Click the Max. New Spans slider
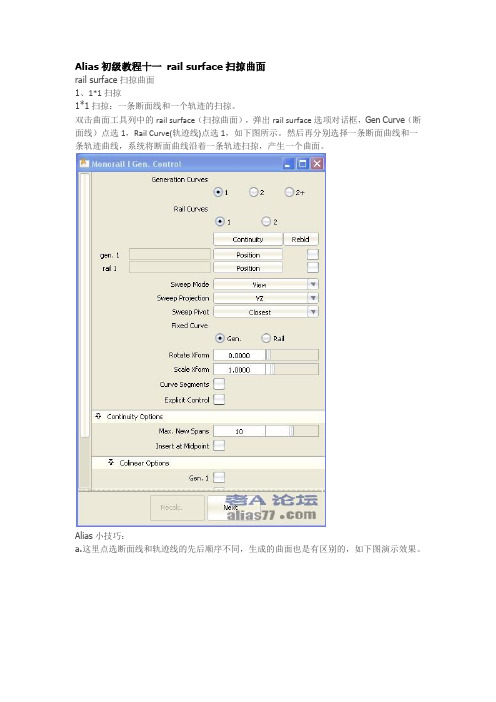This screenshot has width=496, height=702. point(292,431)
